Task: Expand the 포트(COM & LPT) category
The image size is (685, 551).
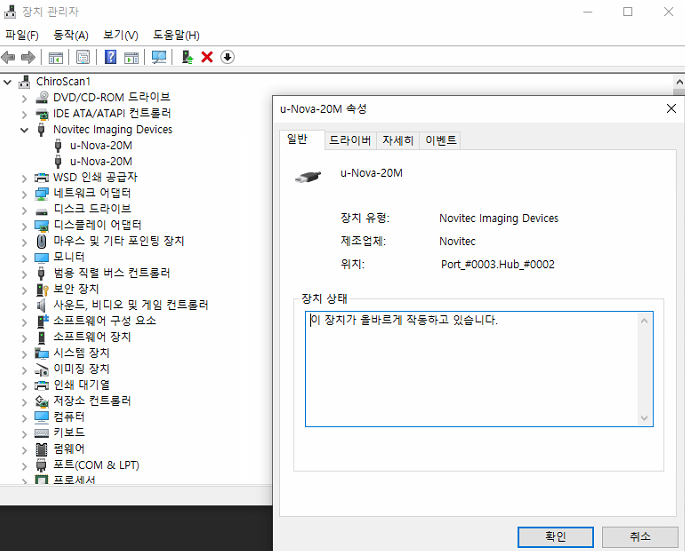Action: click(25, 465)
